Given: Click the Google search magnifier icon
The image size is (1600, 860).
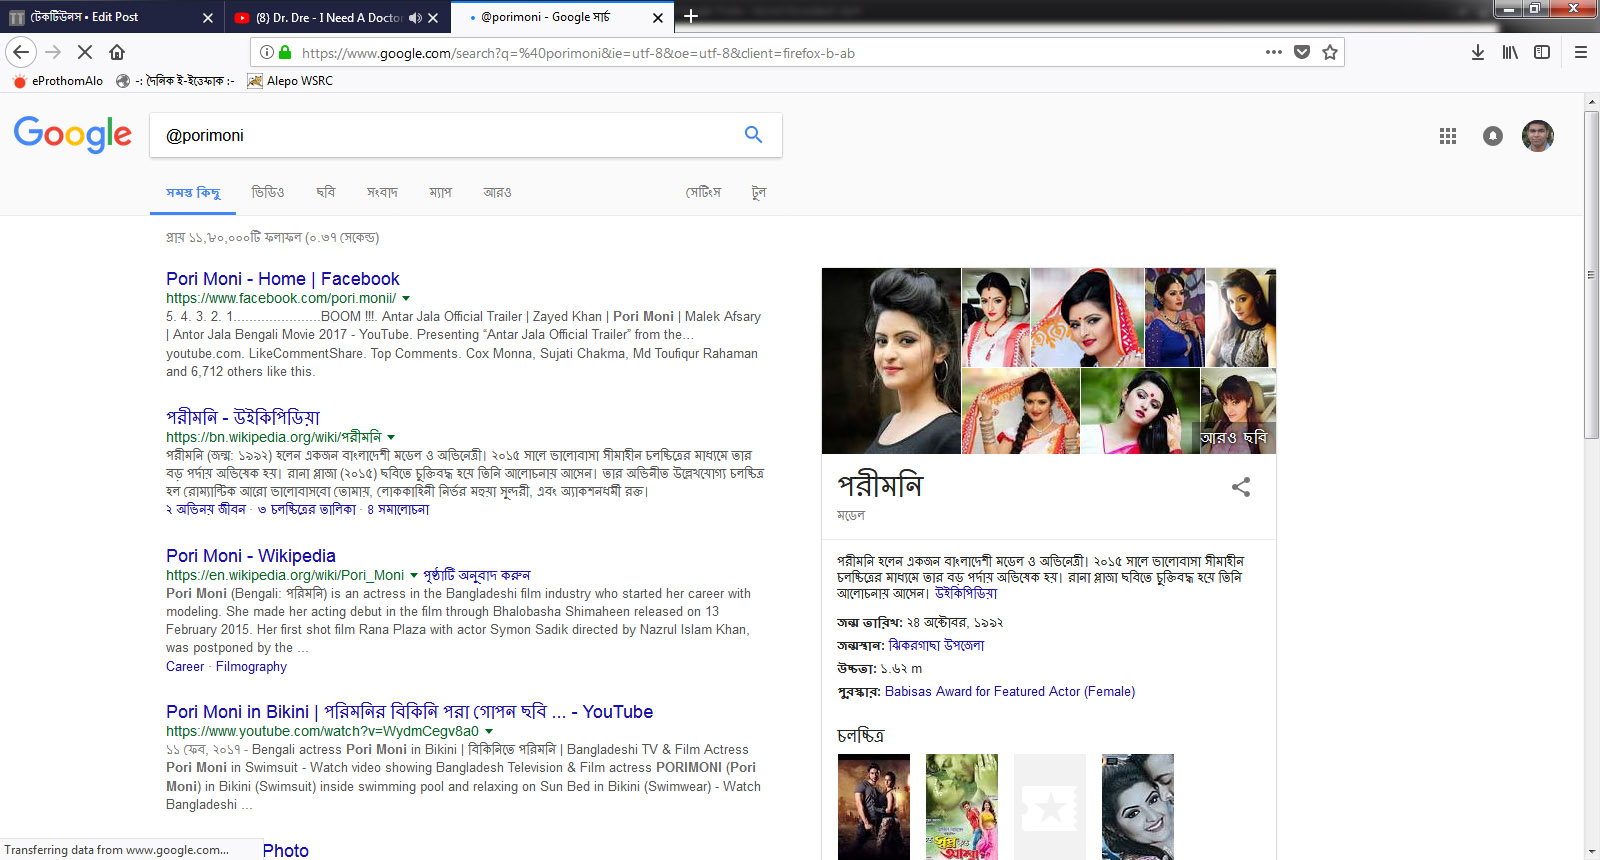Looking at the screenshot, I should [x=753, y=135].
